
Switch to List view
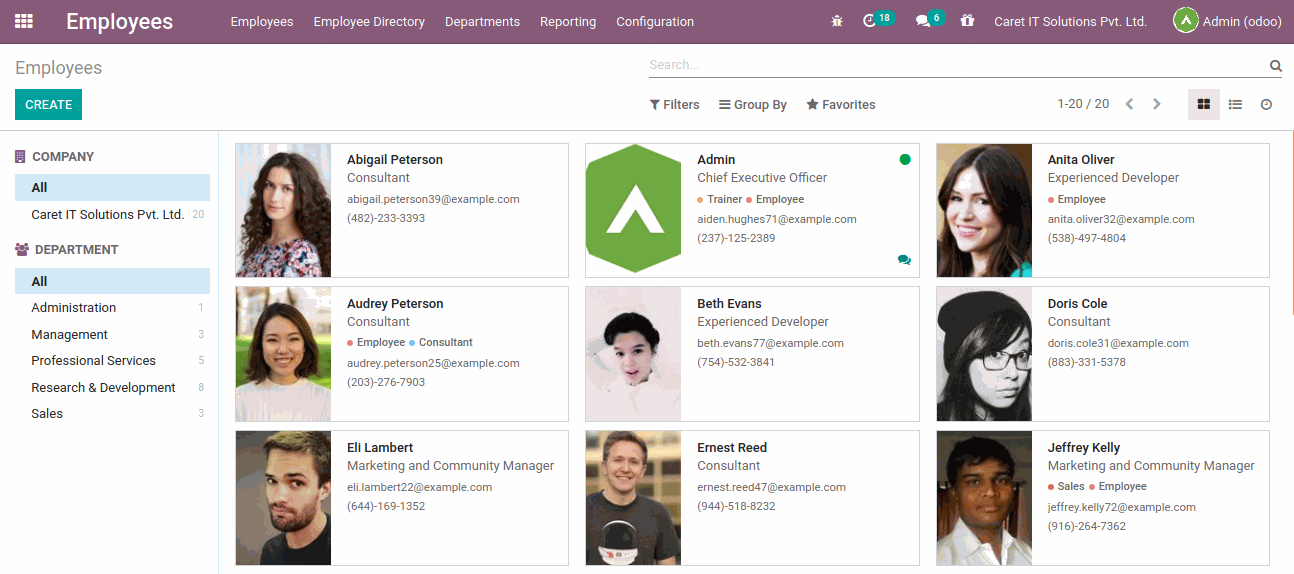click(1235, 104)
